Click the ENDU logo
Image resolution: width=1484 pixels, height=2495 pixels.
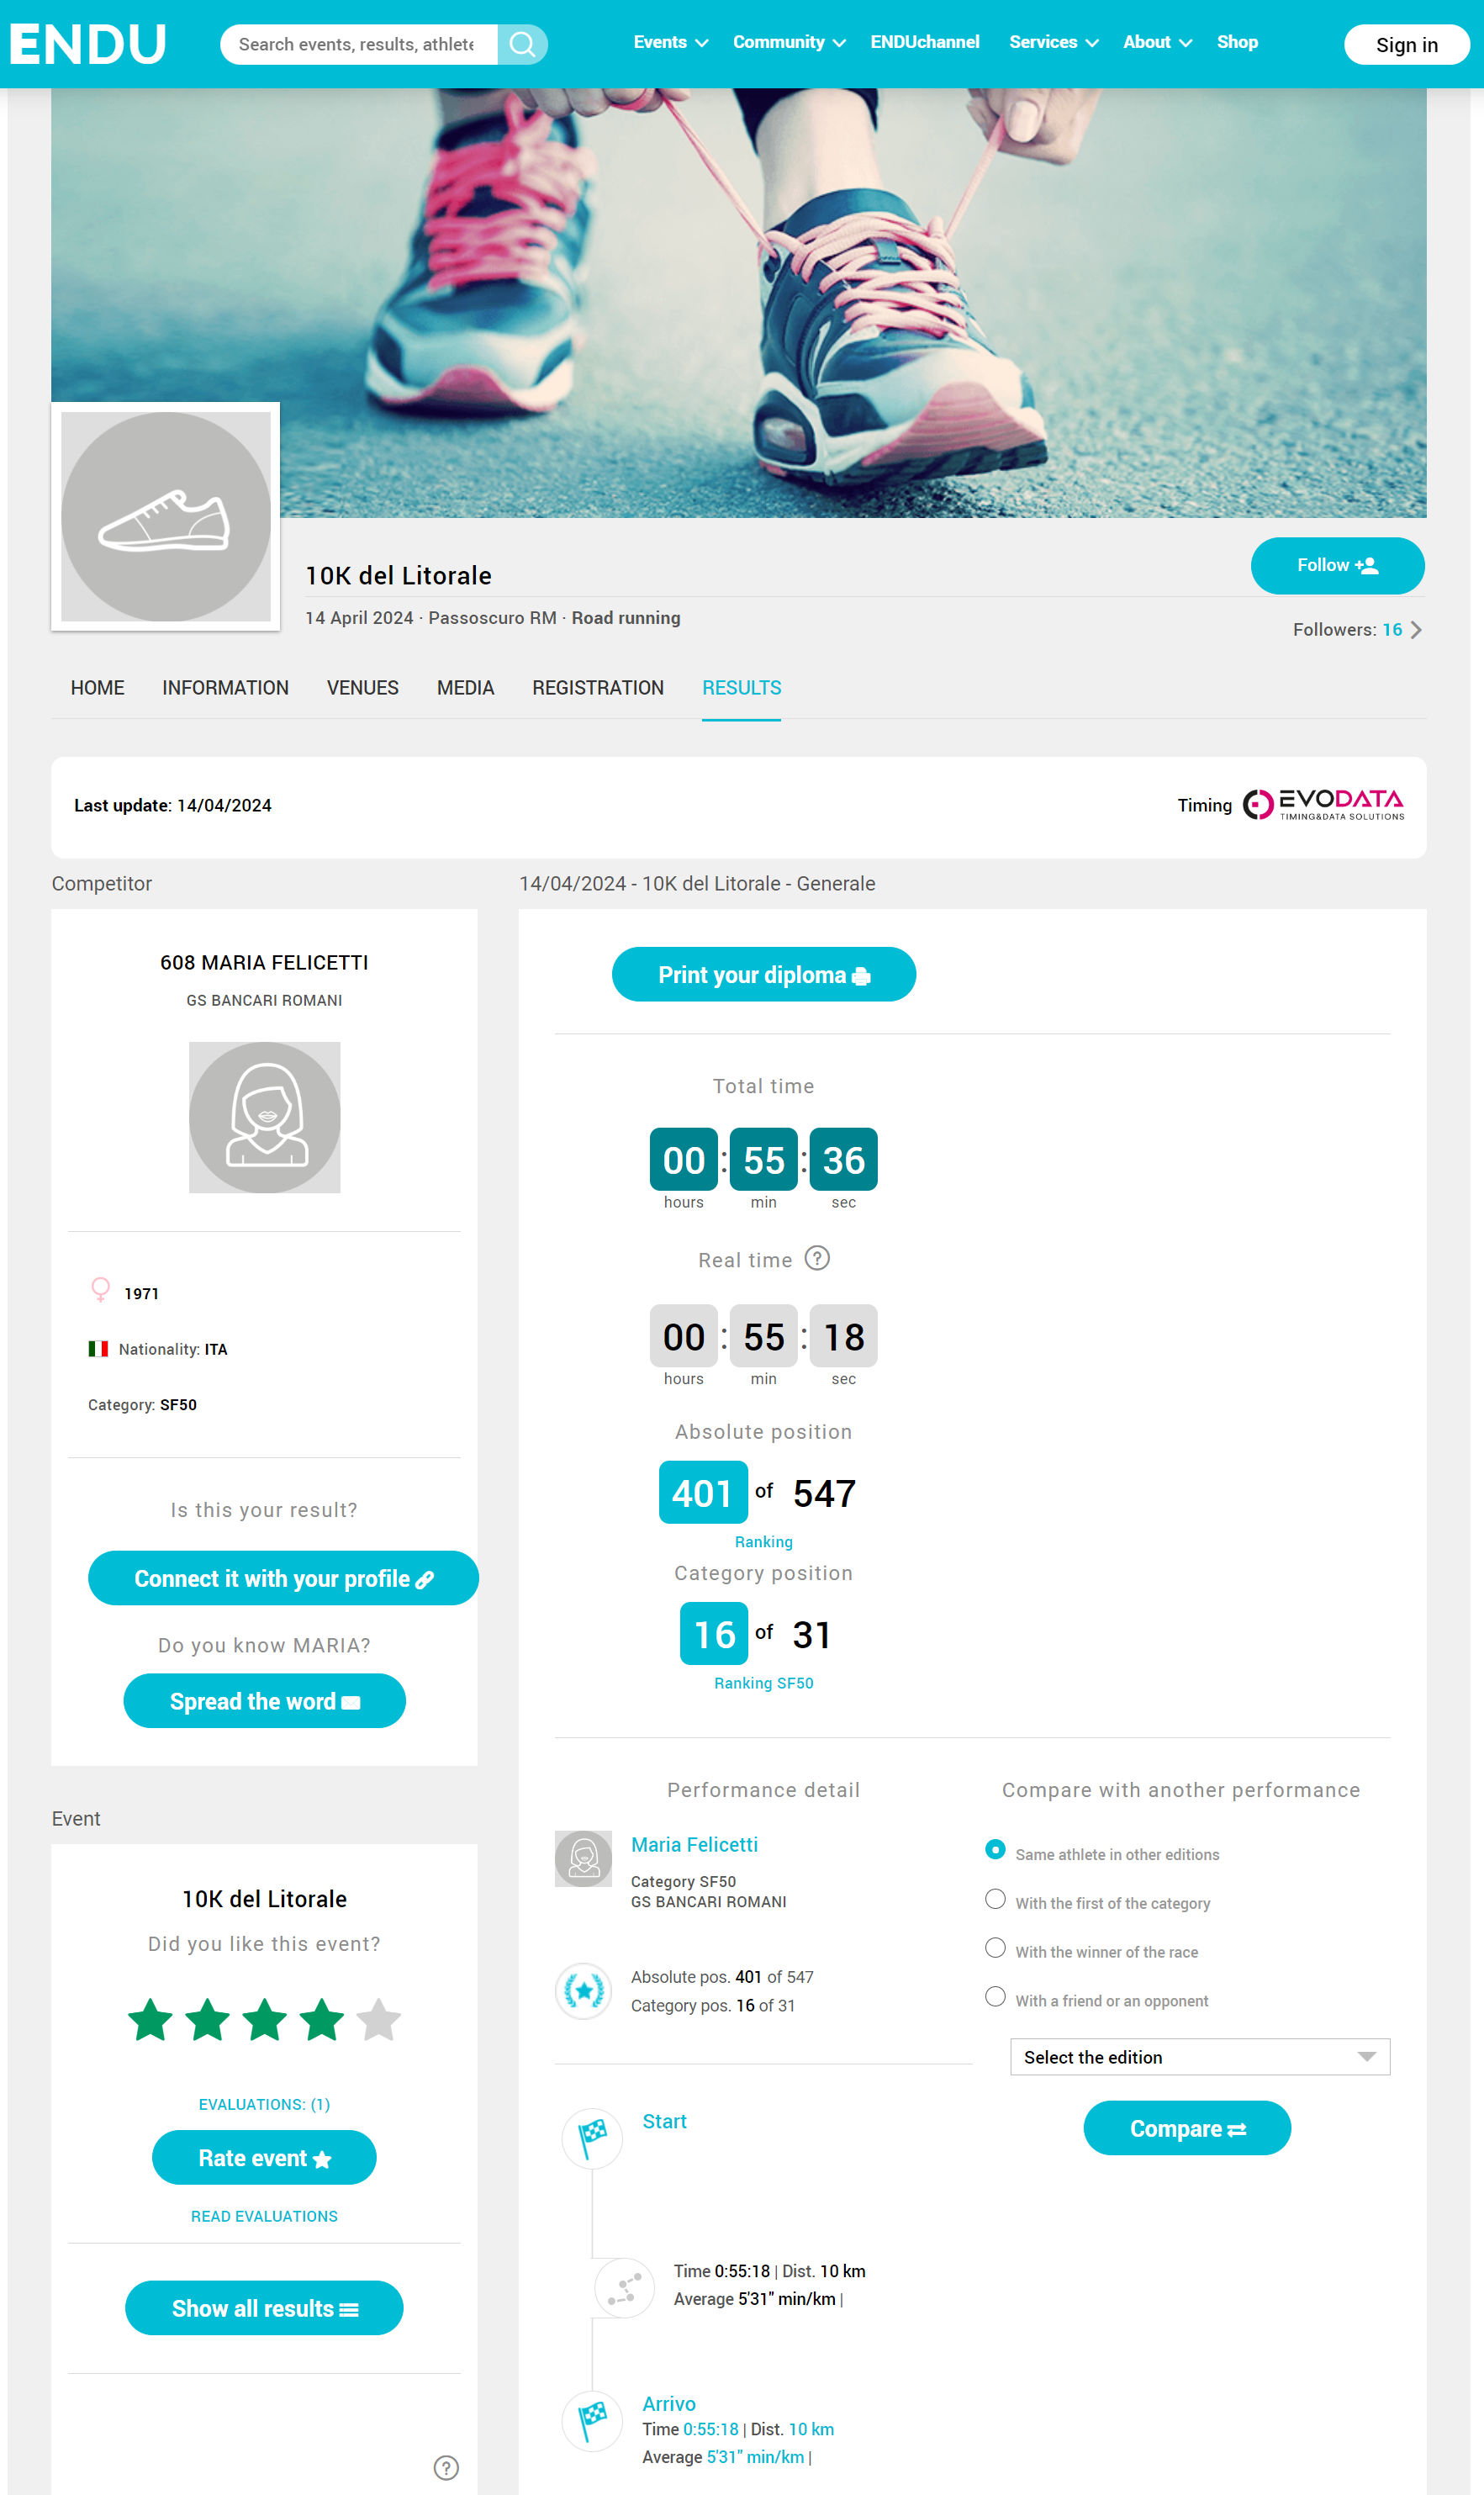click(88, 44)
